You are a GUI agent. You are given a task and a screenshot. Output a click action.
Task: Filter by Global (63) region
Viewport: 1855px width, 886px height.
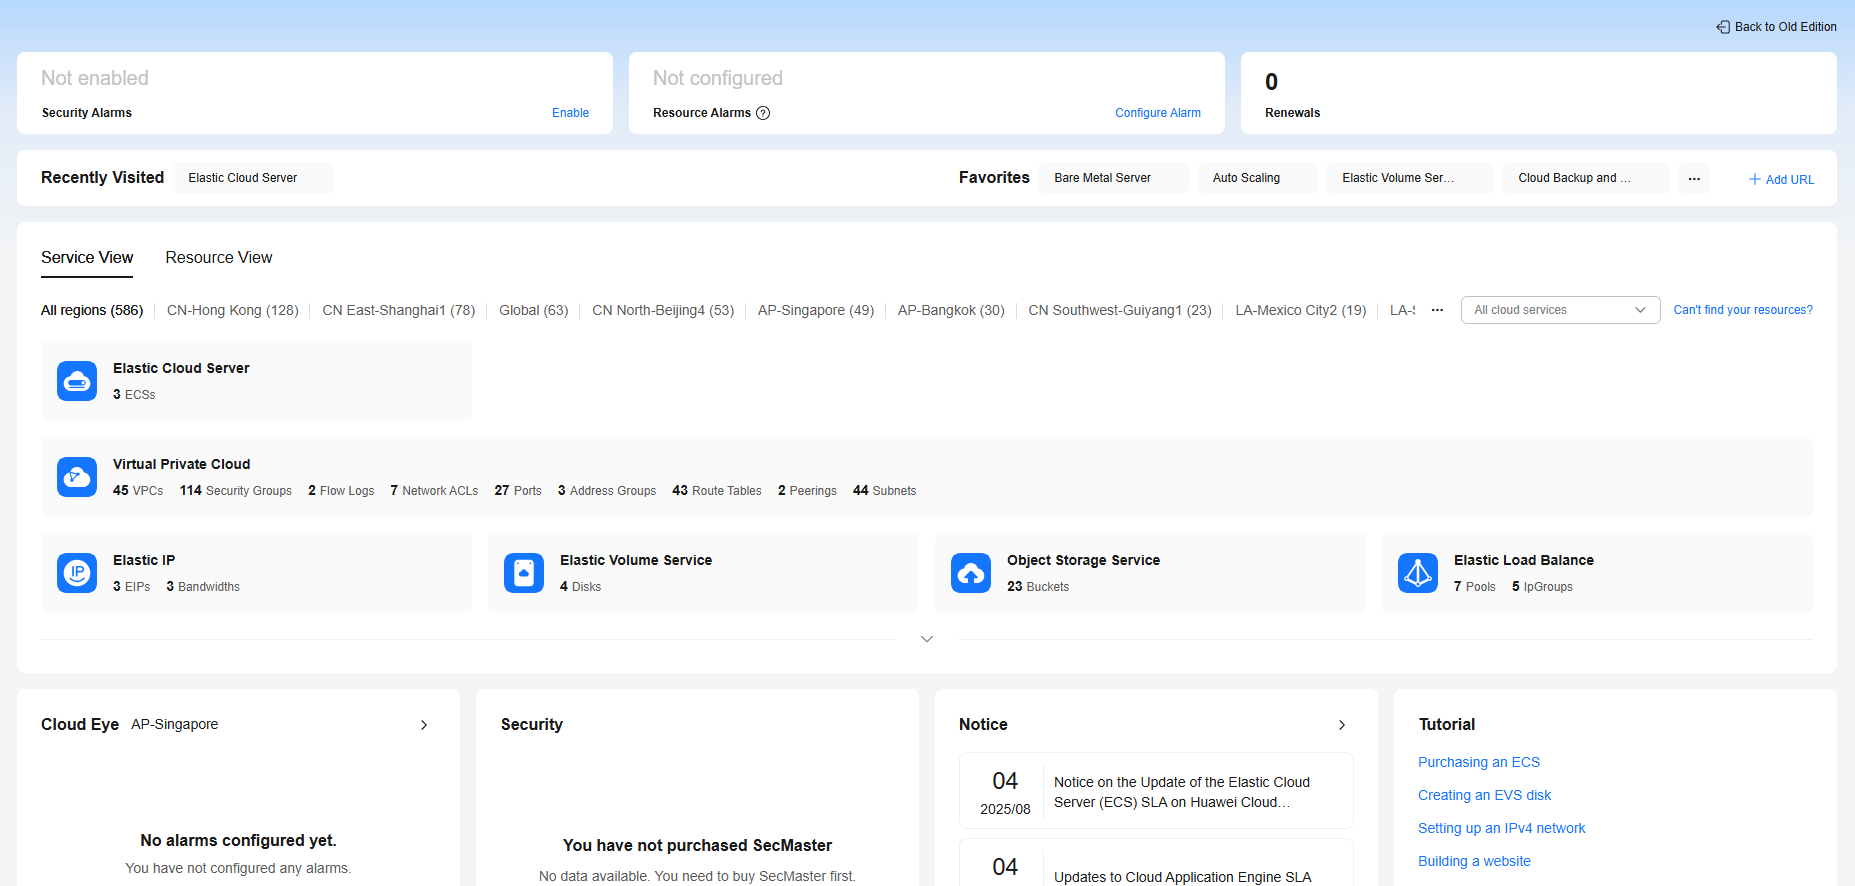(534, 310)
